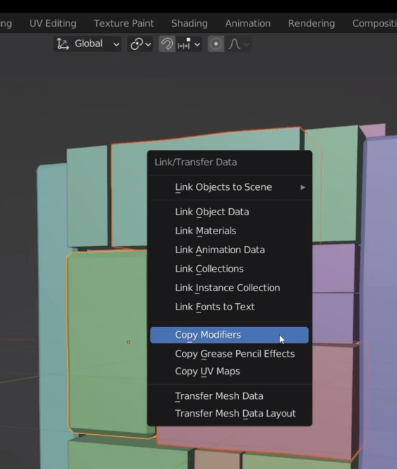
Task: Click the transform orientation axes icon
Action: [63, 44]
